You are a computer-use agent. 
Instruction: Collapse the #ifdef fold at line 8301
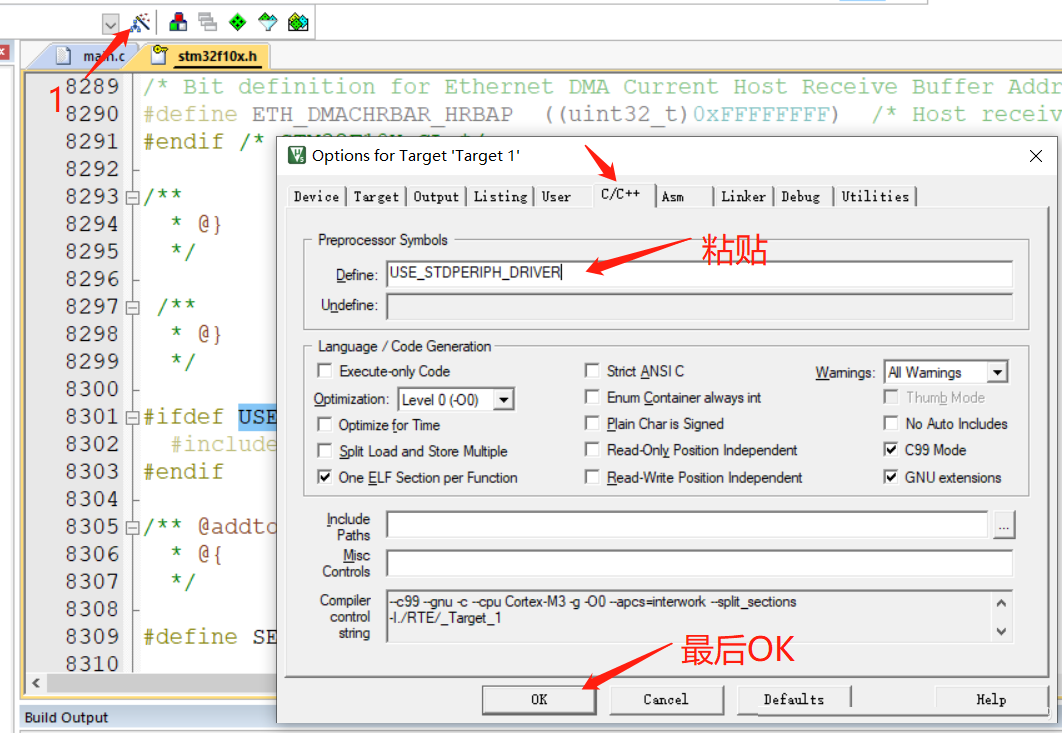pyautogui.click(x=133, y=417)
